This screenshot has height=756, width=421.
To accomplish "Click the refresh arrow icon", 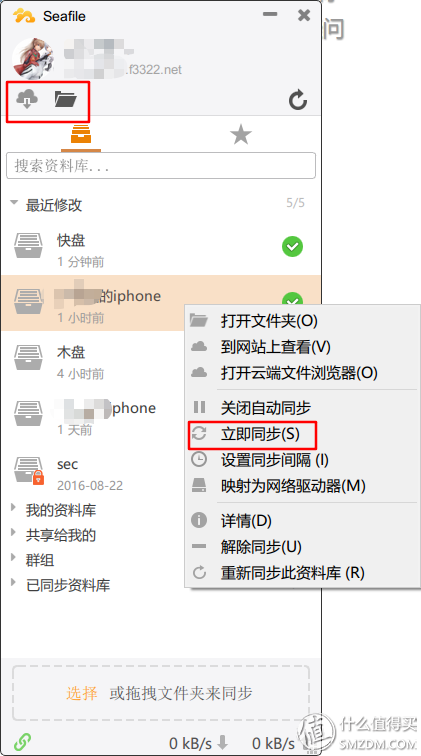I will pyautogui.click(x=298, y=100).
